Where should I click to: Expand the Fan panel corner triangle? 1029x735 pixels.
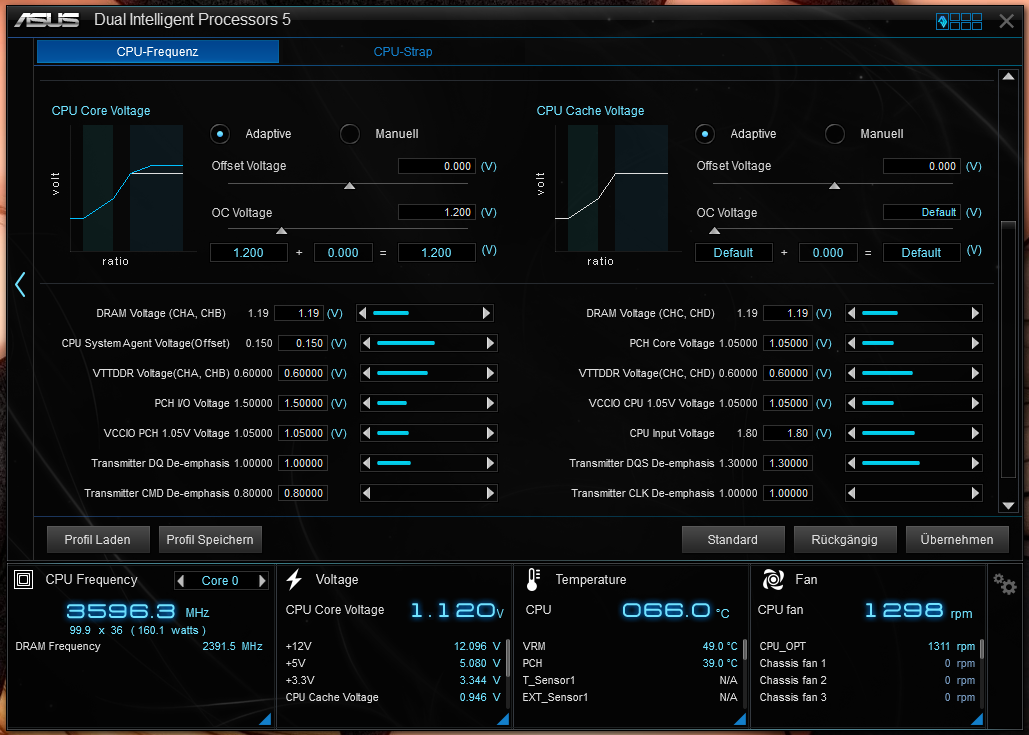[x=976, y=719]
